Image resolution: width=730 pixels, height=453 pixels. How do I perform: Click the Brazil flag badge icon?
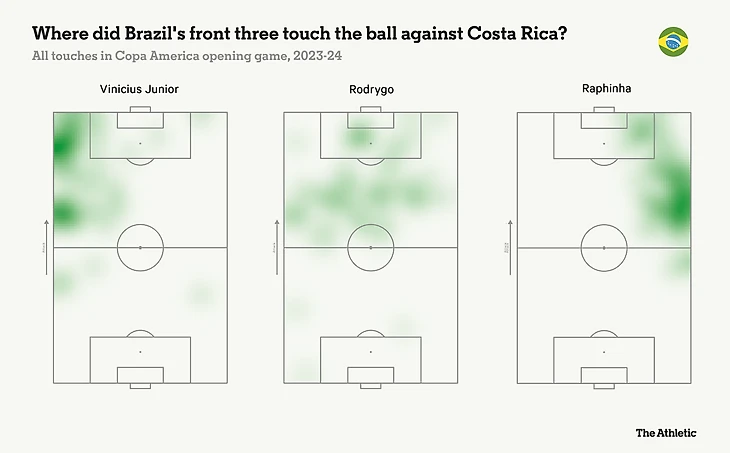coord(673,42)
